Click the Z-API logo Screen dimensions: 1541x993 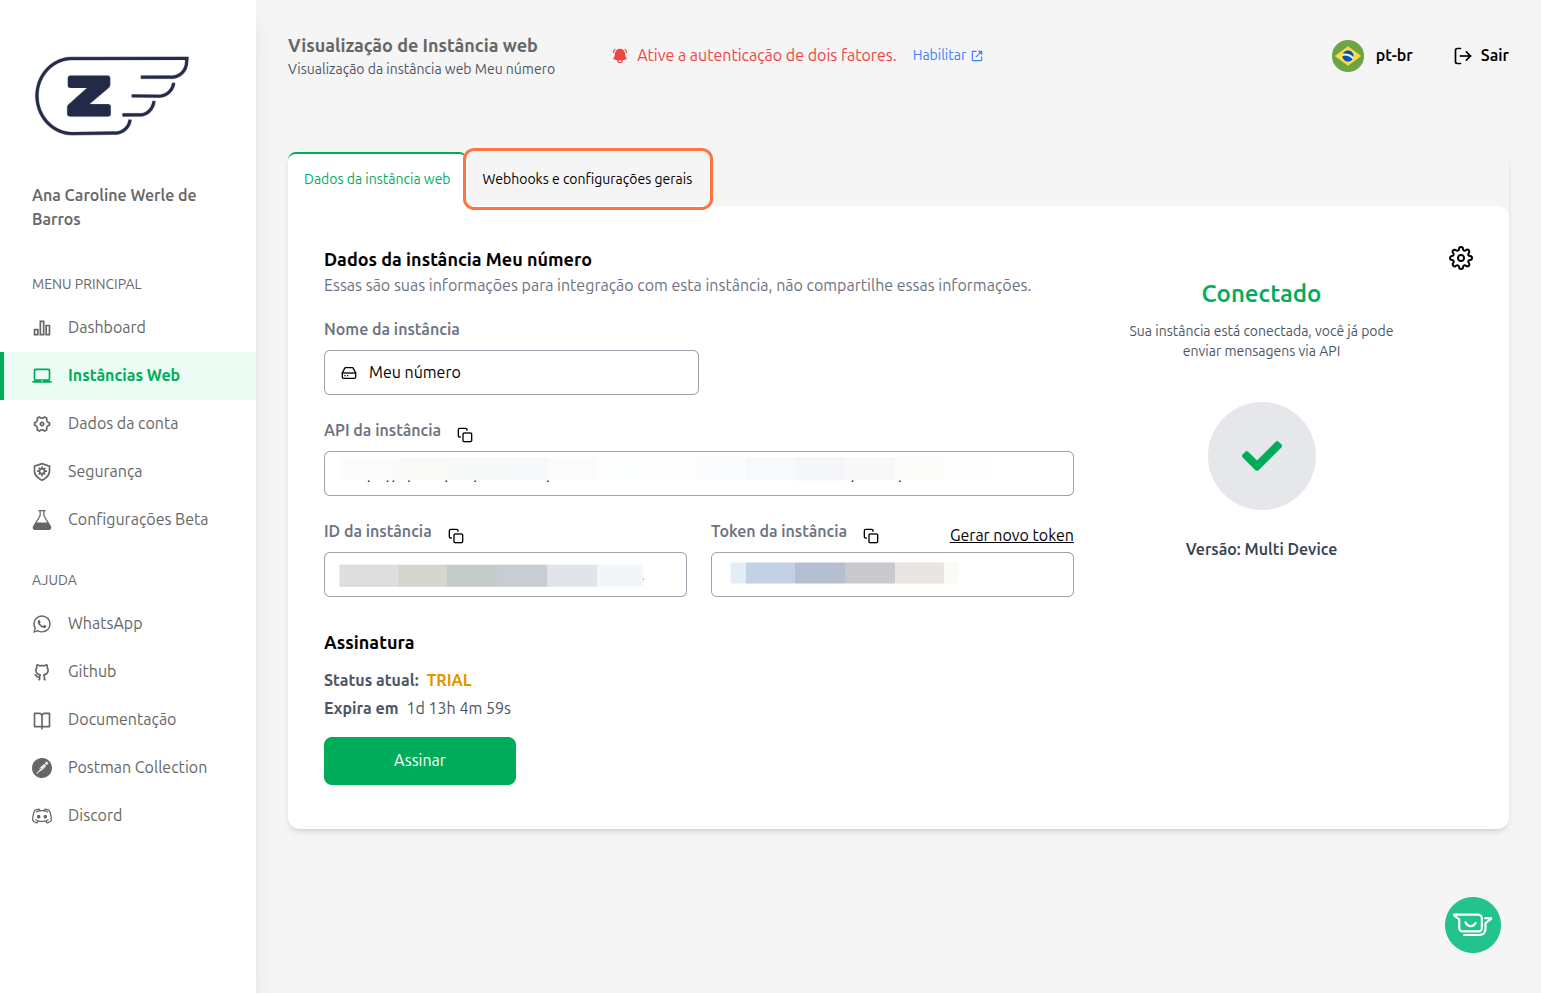pyautogui.click(x=112, y=95)
